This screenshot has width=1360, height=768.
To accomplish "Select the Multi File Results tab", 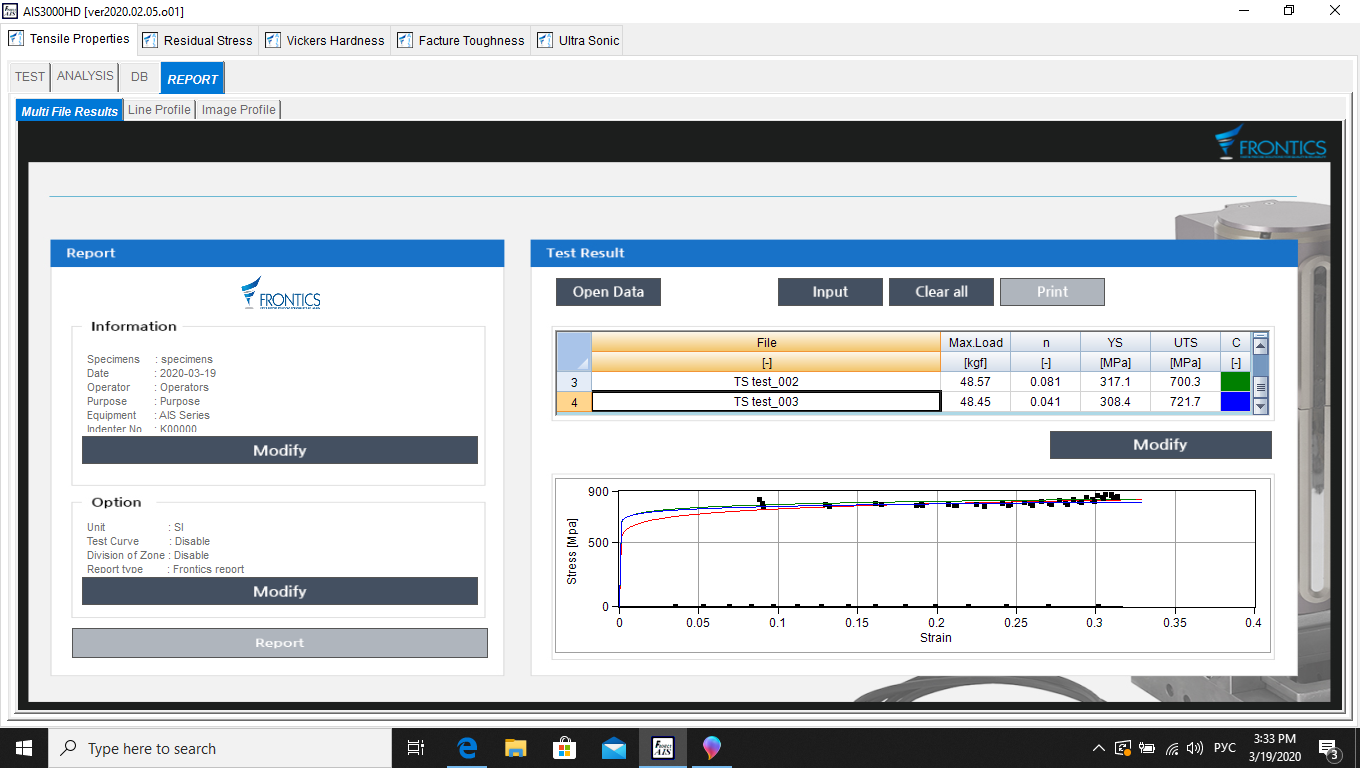I will (69, 110).
